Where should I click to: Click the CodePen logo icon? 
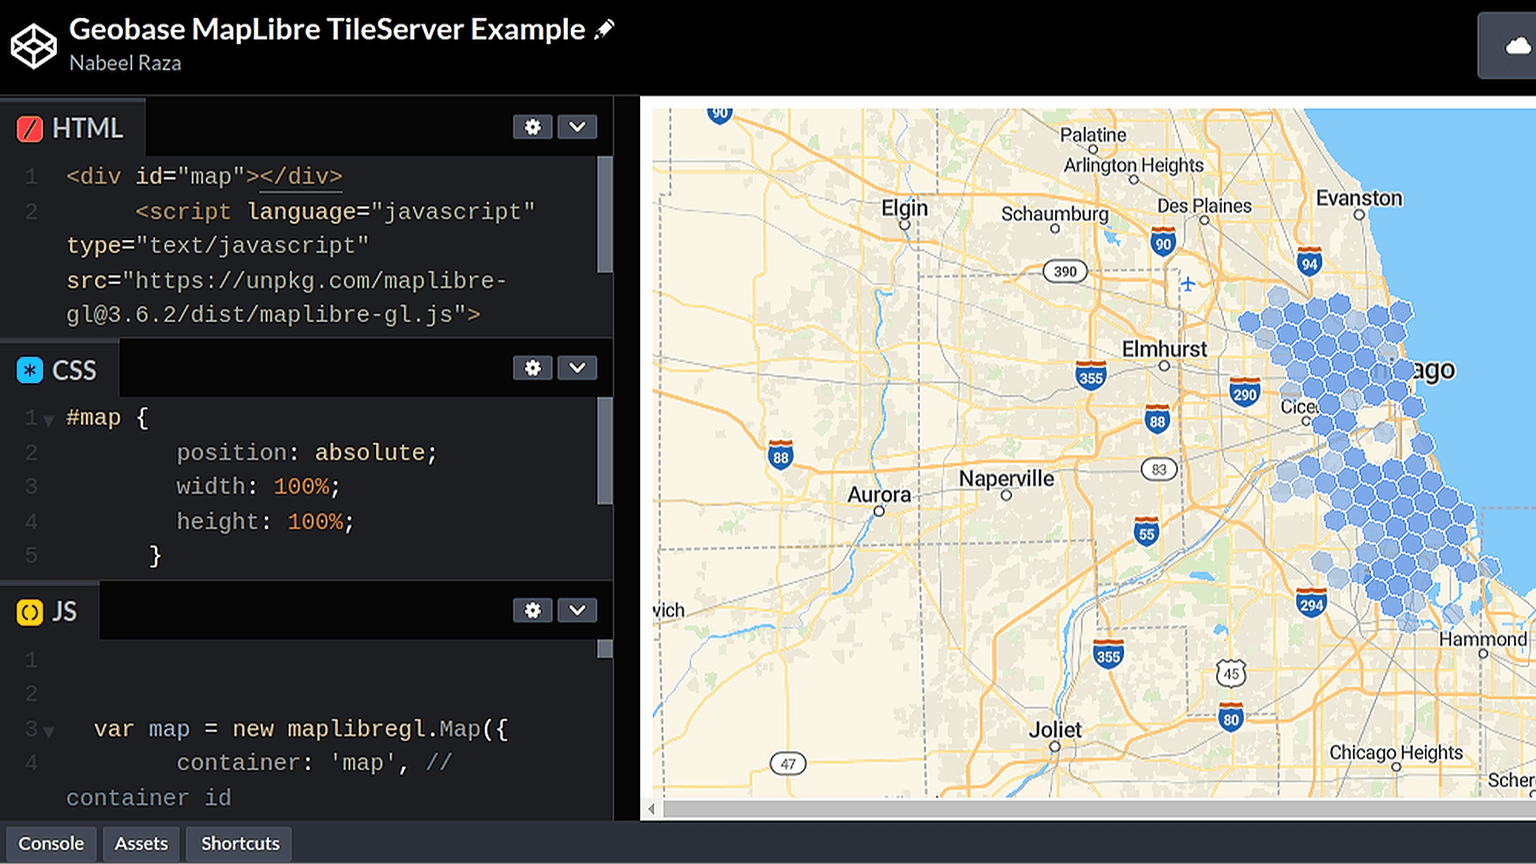[34, 46]
